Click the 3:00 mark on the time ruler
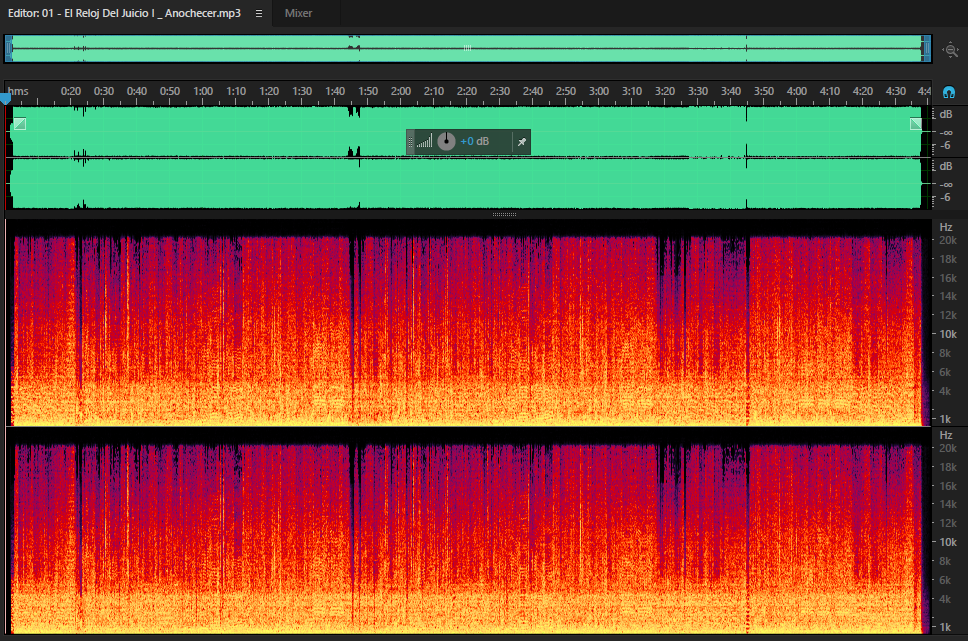The width and height of the screenshot is (968, 641). (x=599, y=91)
